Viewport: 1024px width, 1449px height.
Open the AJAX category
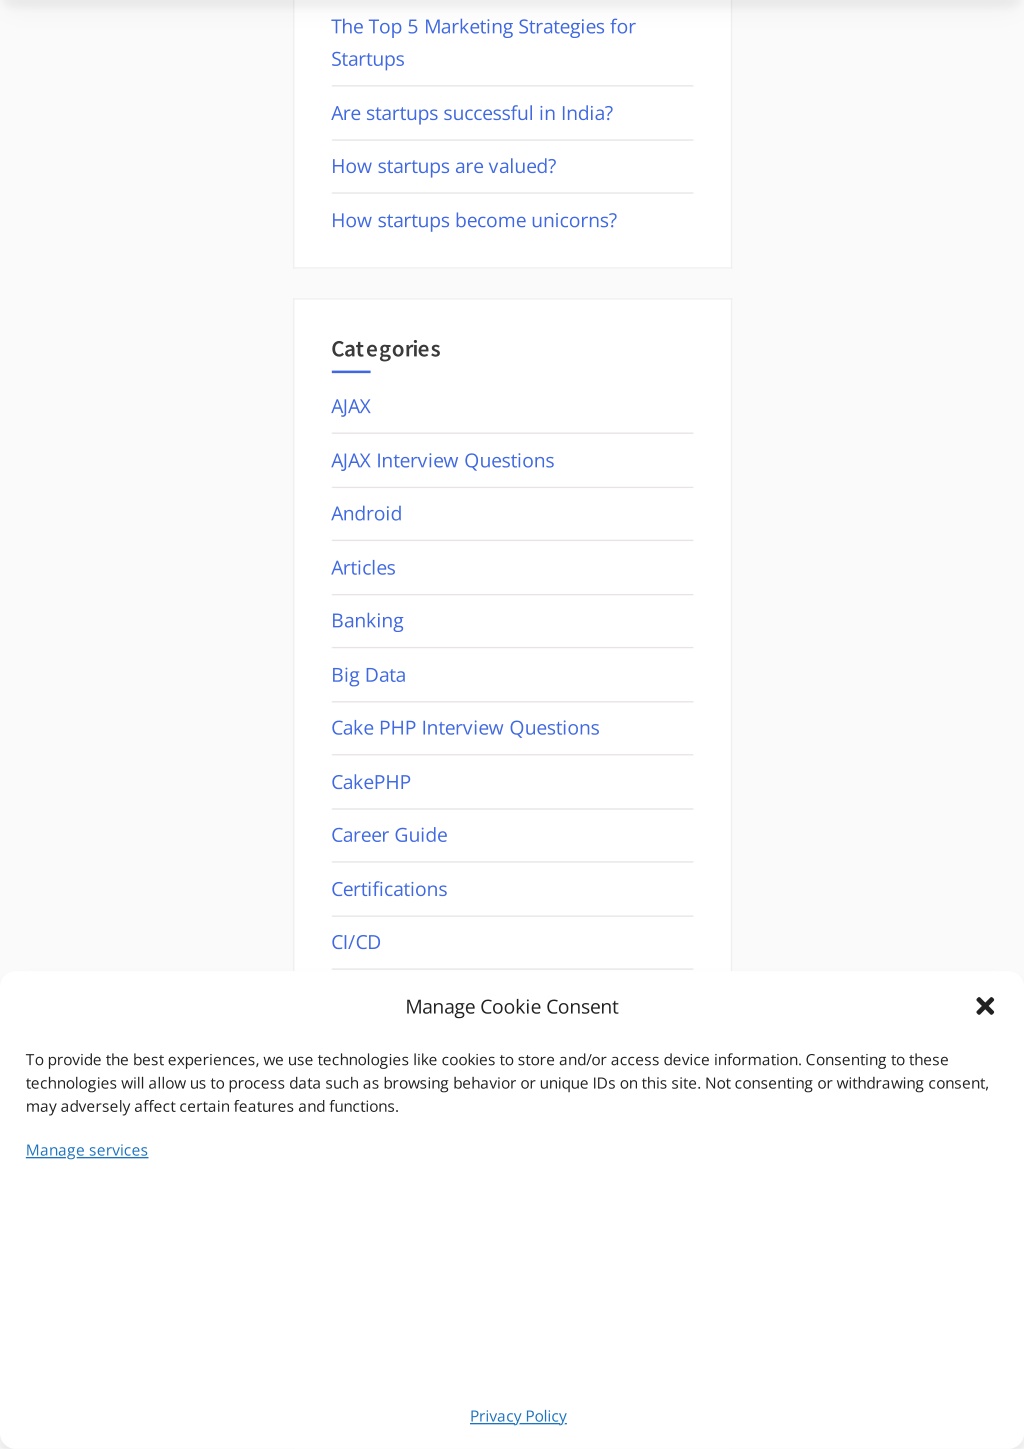(351, 407)
